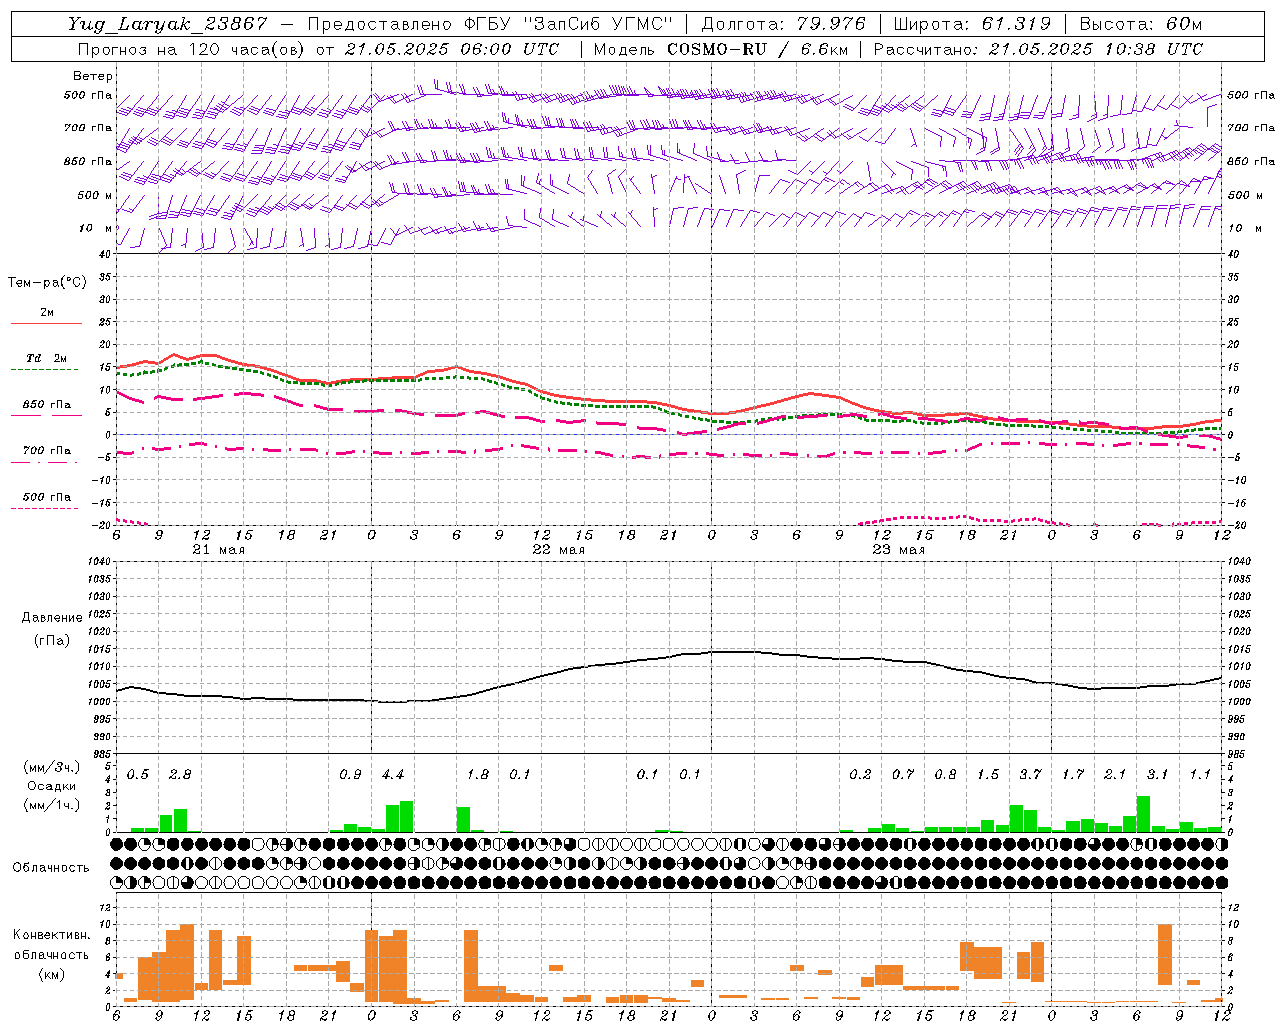
Task: Select the model name COSMO-RU / 6.6км
Action: pyautogui.click(x=758, y=49)
